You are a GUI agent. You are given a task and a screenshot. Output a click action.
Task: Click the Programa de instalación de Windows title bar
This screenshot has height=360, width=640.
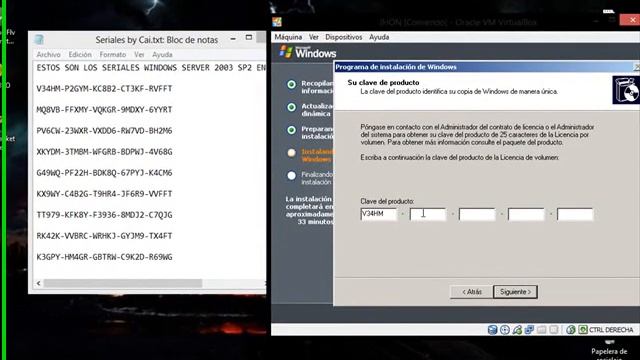[487, 67]
